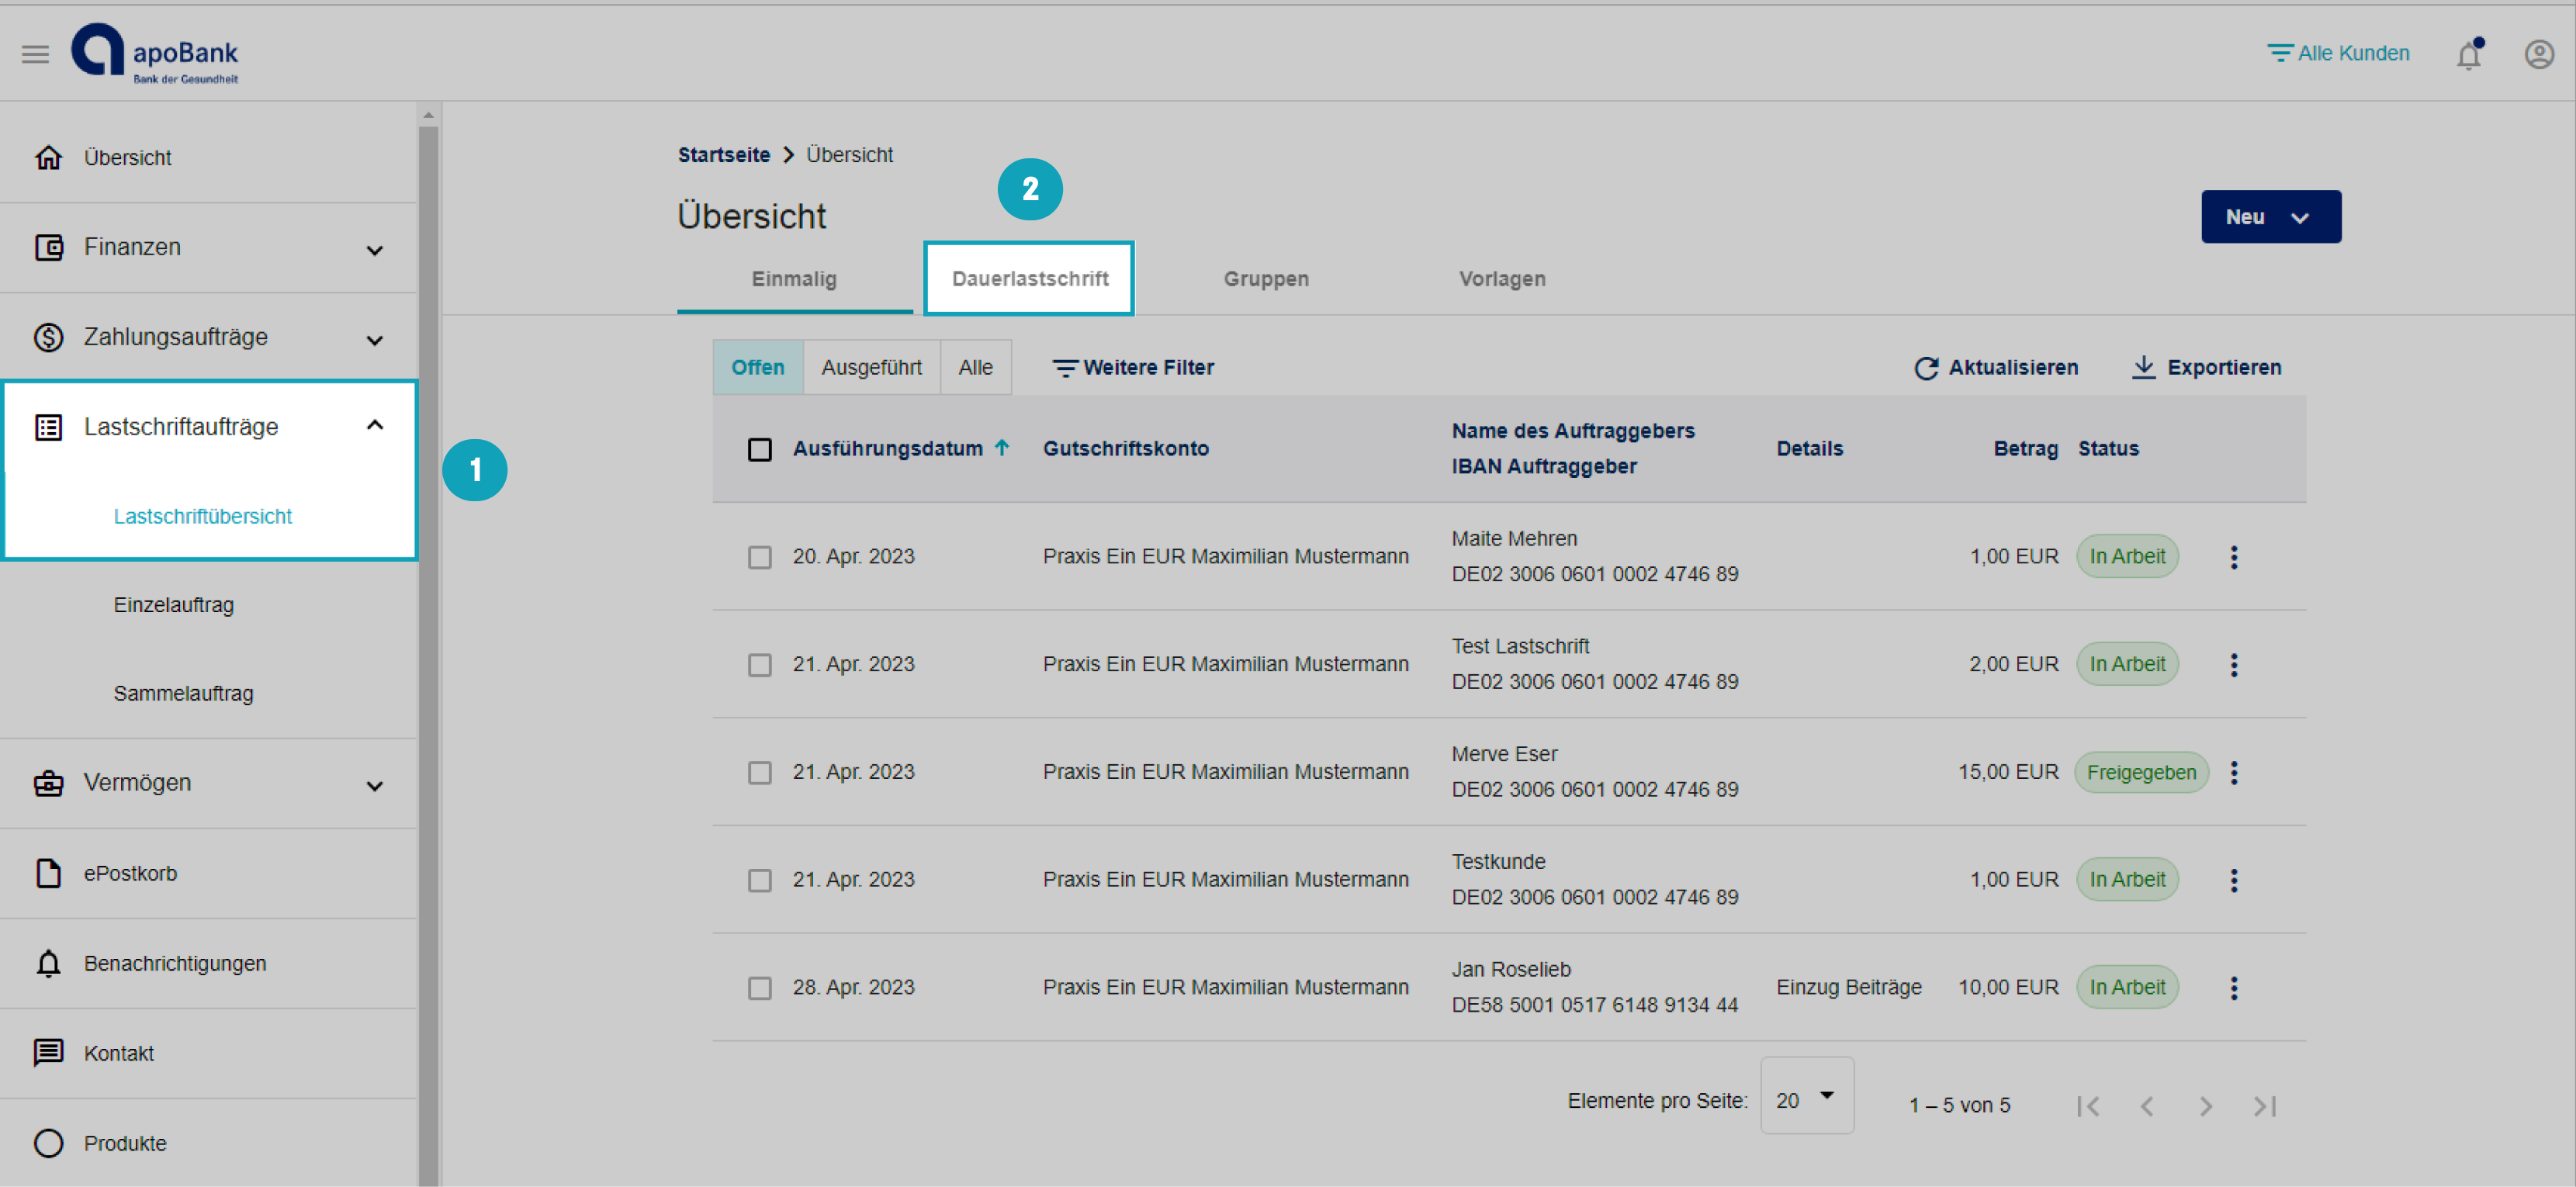The height and width of the screenshot is (1187, 2576).
Task: Expand the Zahlungsaufträge chevron
Action: 375,340
